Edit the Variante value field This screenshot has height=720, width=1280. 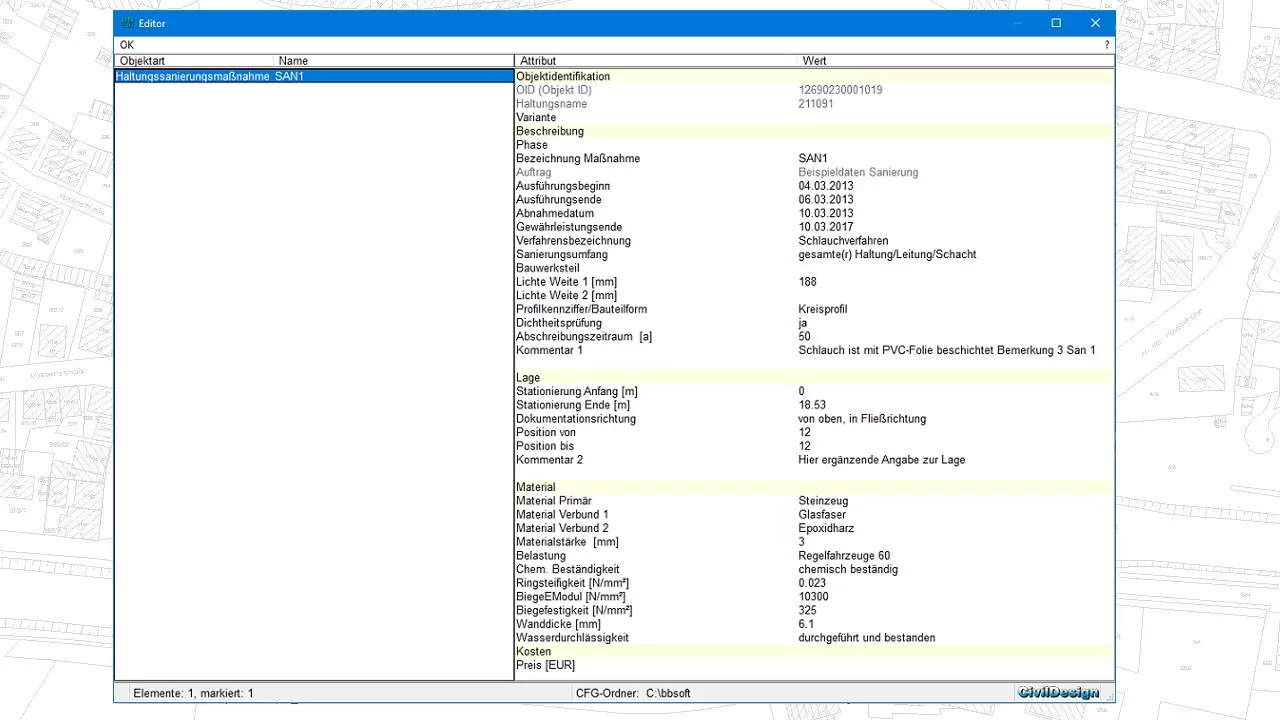(955, 118)
